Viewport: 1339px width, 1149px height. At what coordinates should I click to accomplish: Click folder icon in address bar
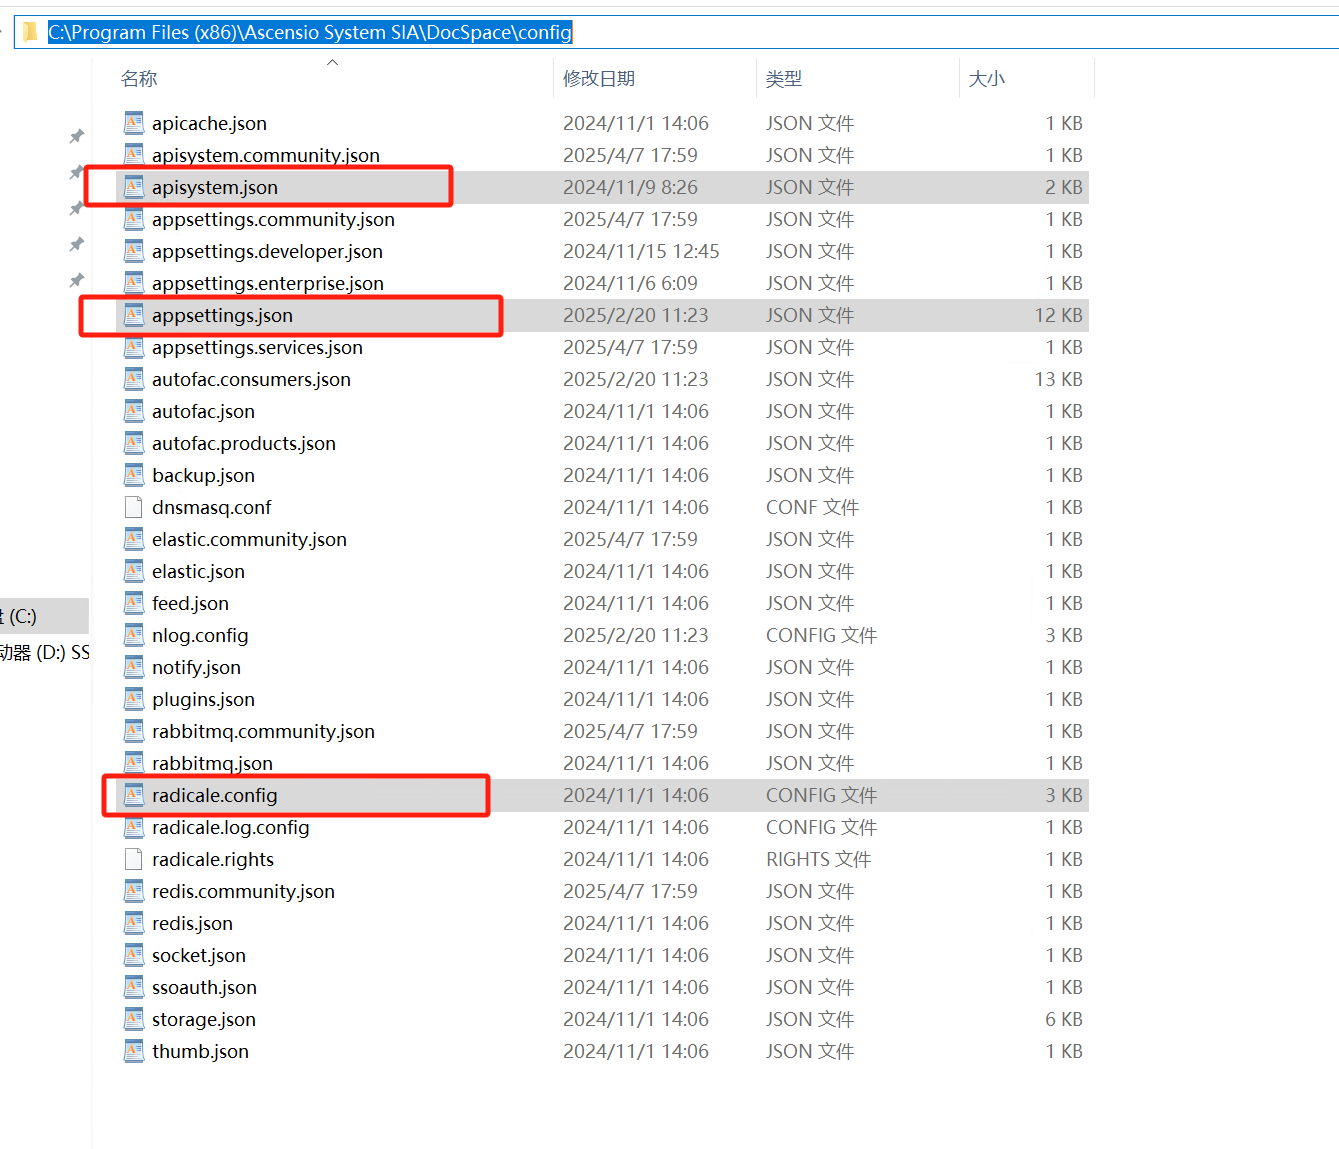[x=30, y=32]
